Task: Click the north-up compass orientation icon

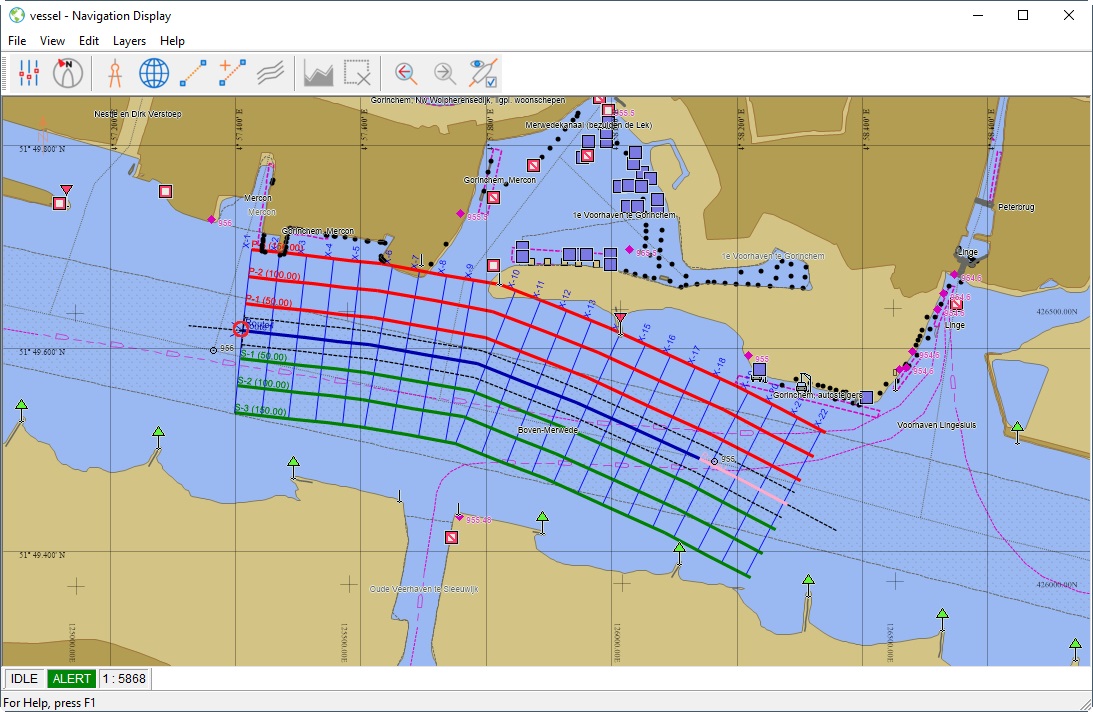Action: coord(68,73)
